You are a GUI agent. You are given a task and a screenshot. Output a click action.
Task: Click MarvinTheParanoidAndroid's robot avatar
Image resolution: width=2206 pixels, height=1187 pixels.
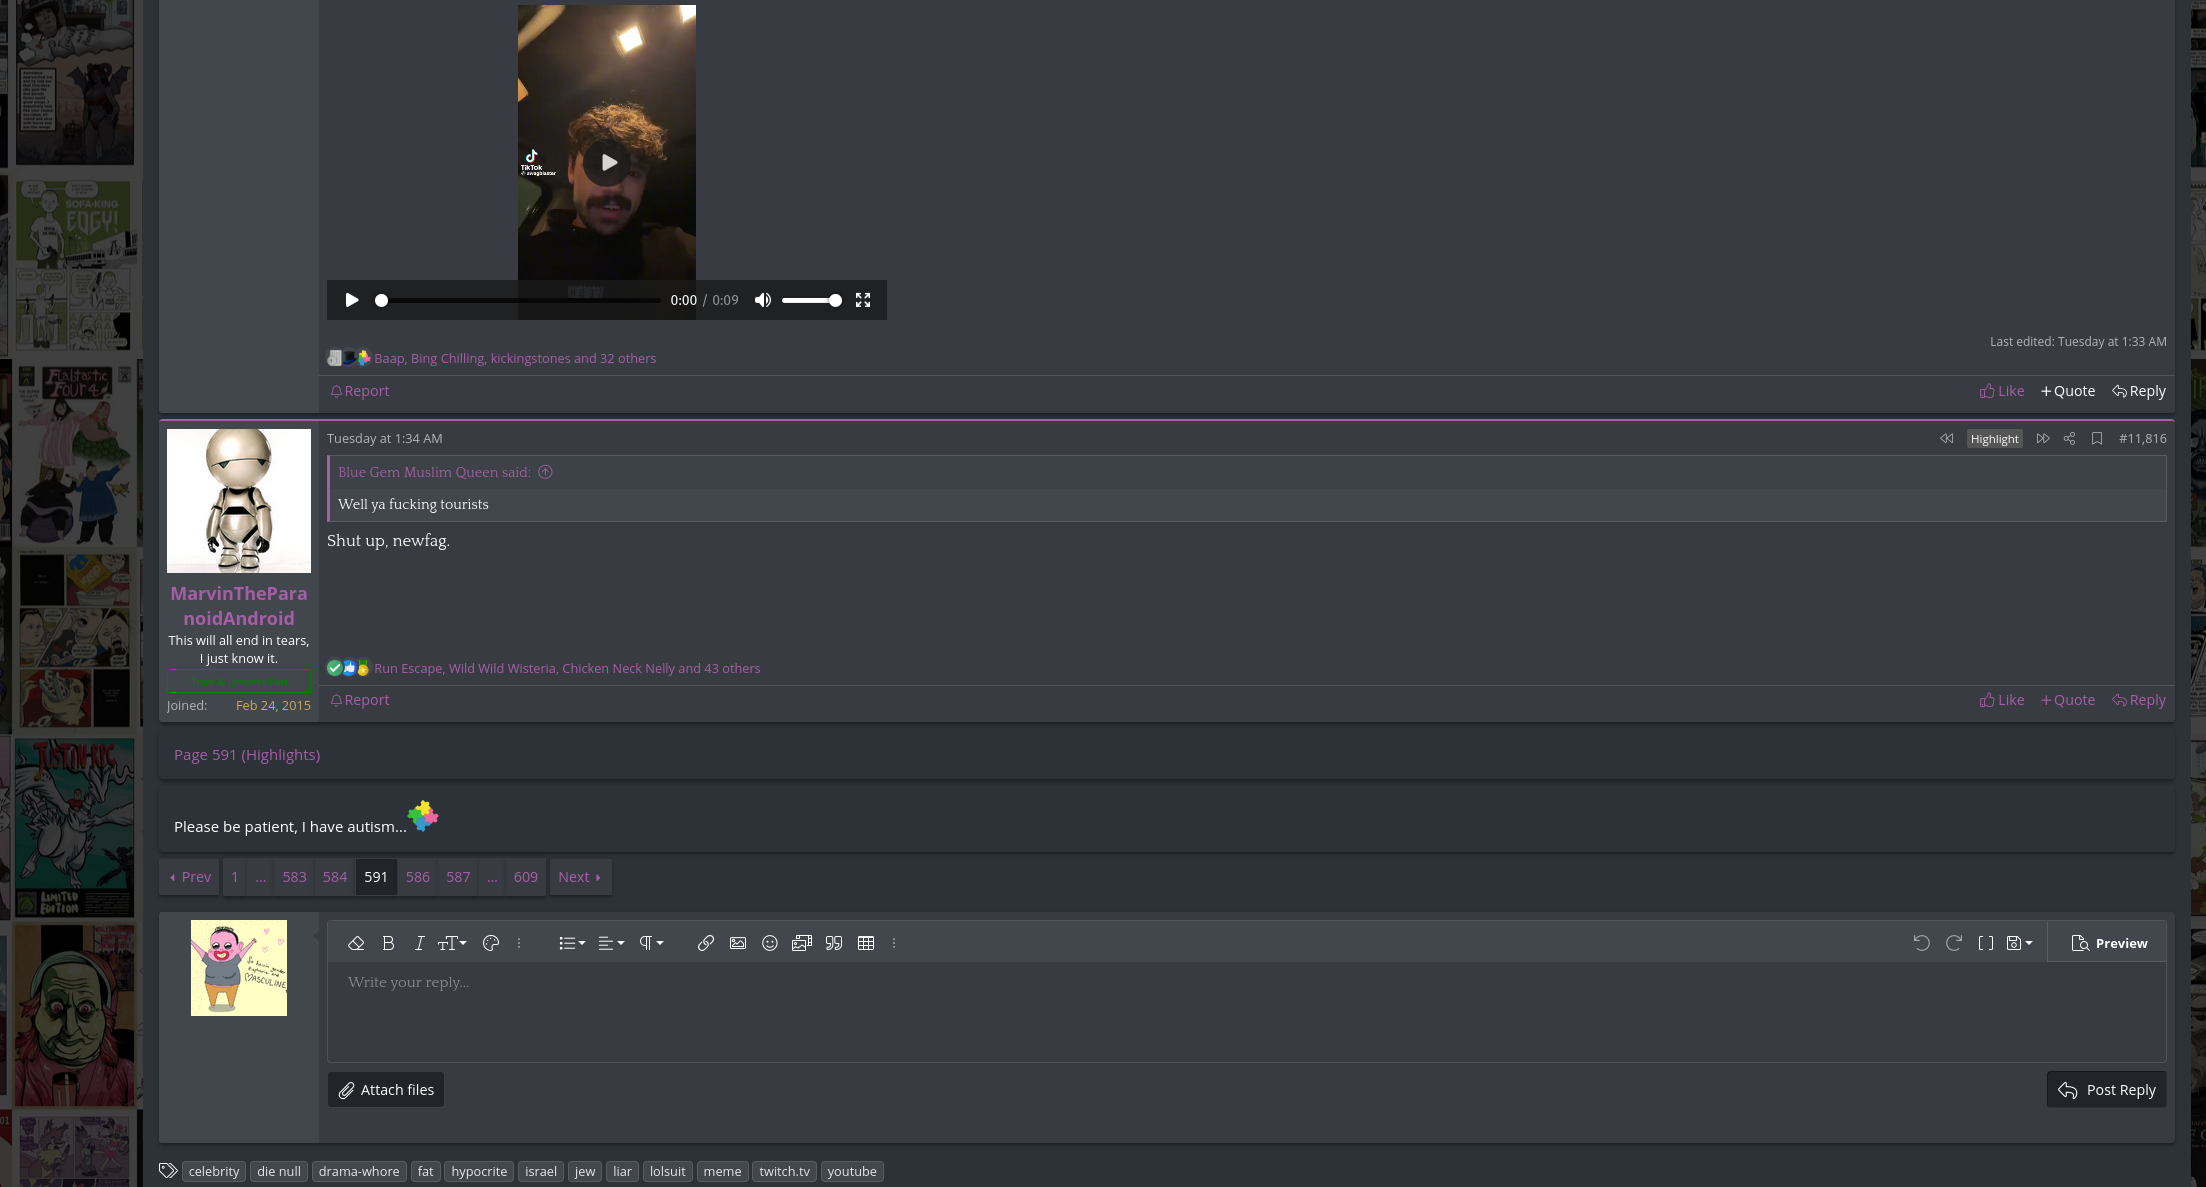pos(239,500)
